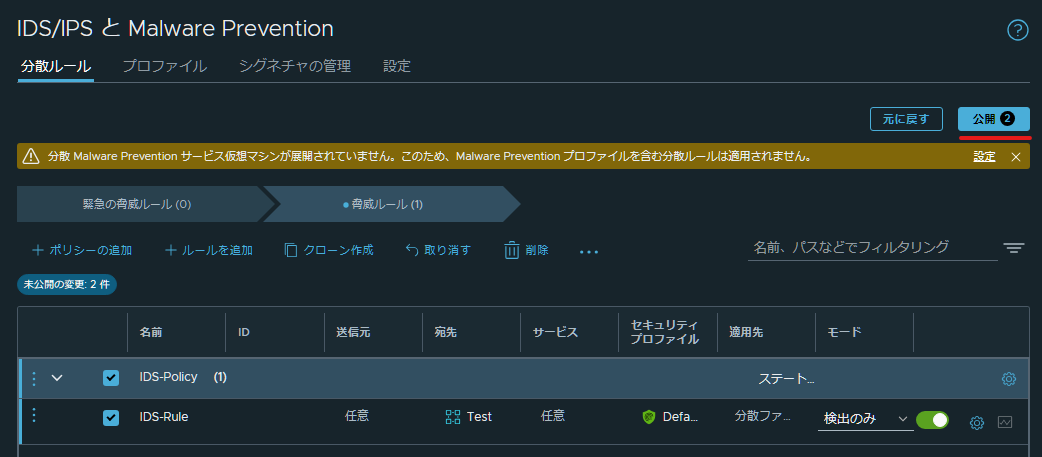Focus the name/path filter input field
Screen dimensions: 1042x457
873,248
